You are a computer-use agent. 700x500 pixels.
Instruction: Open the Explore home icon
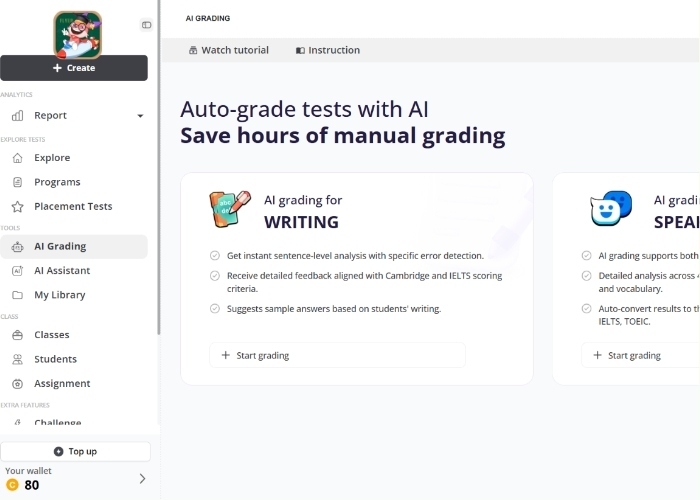click(17, 158)
